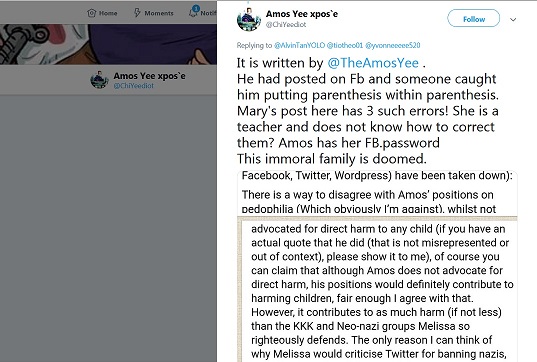
Task: Open the lower attached text screenshot
Action: click(377, 289)
